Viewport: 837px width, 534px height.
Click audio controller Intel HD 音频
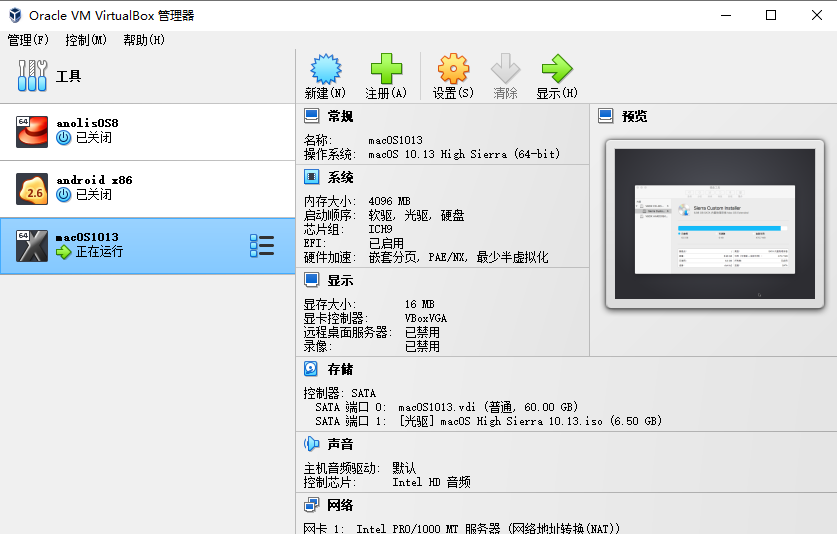431,482
